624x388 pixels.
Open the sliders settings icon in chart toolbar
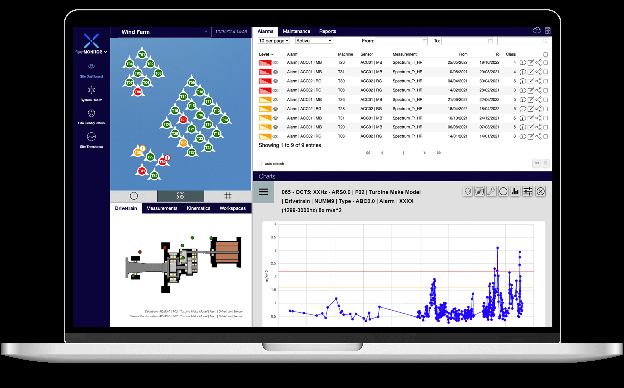(x=528, y=191)
